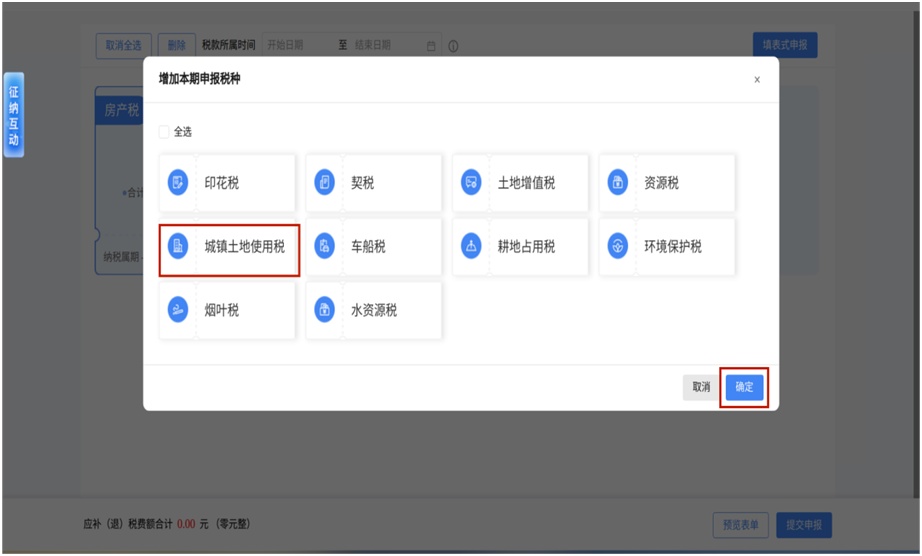Click the 烟叶税 tobacco tax icon
922x556 pixels.
coord(178,310)
